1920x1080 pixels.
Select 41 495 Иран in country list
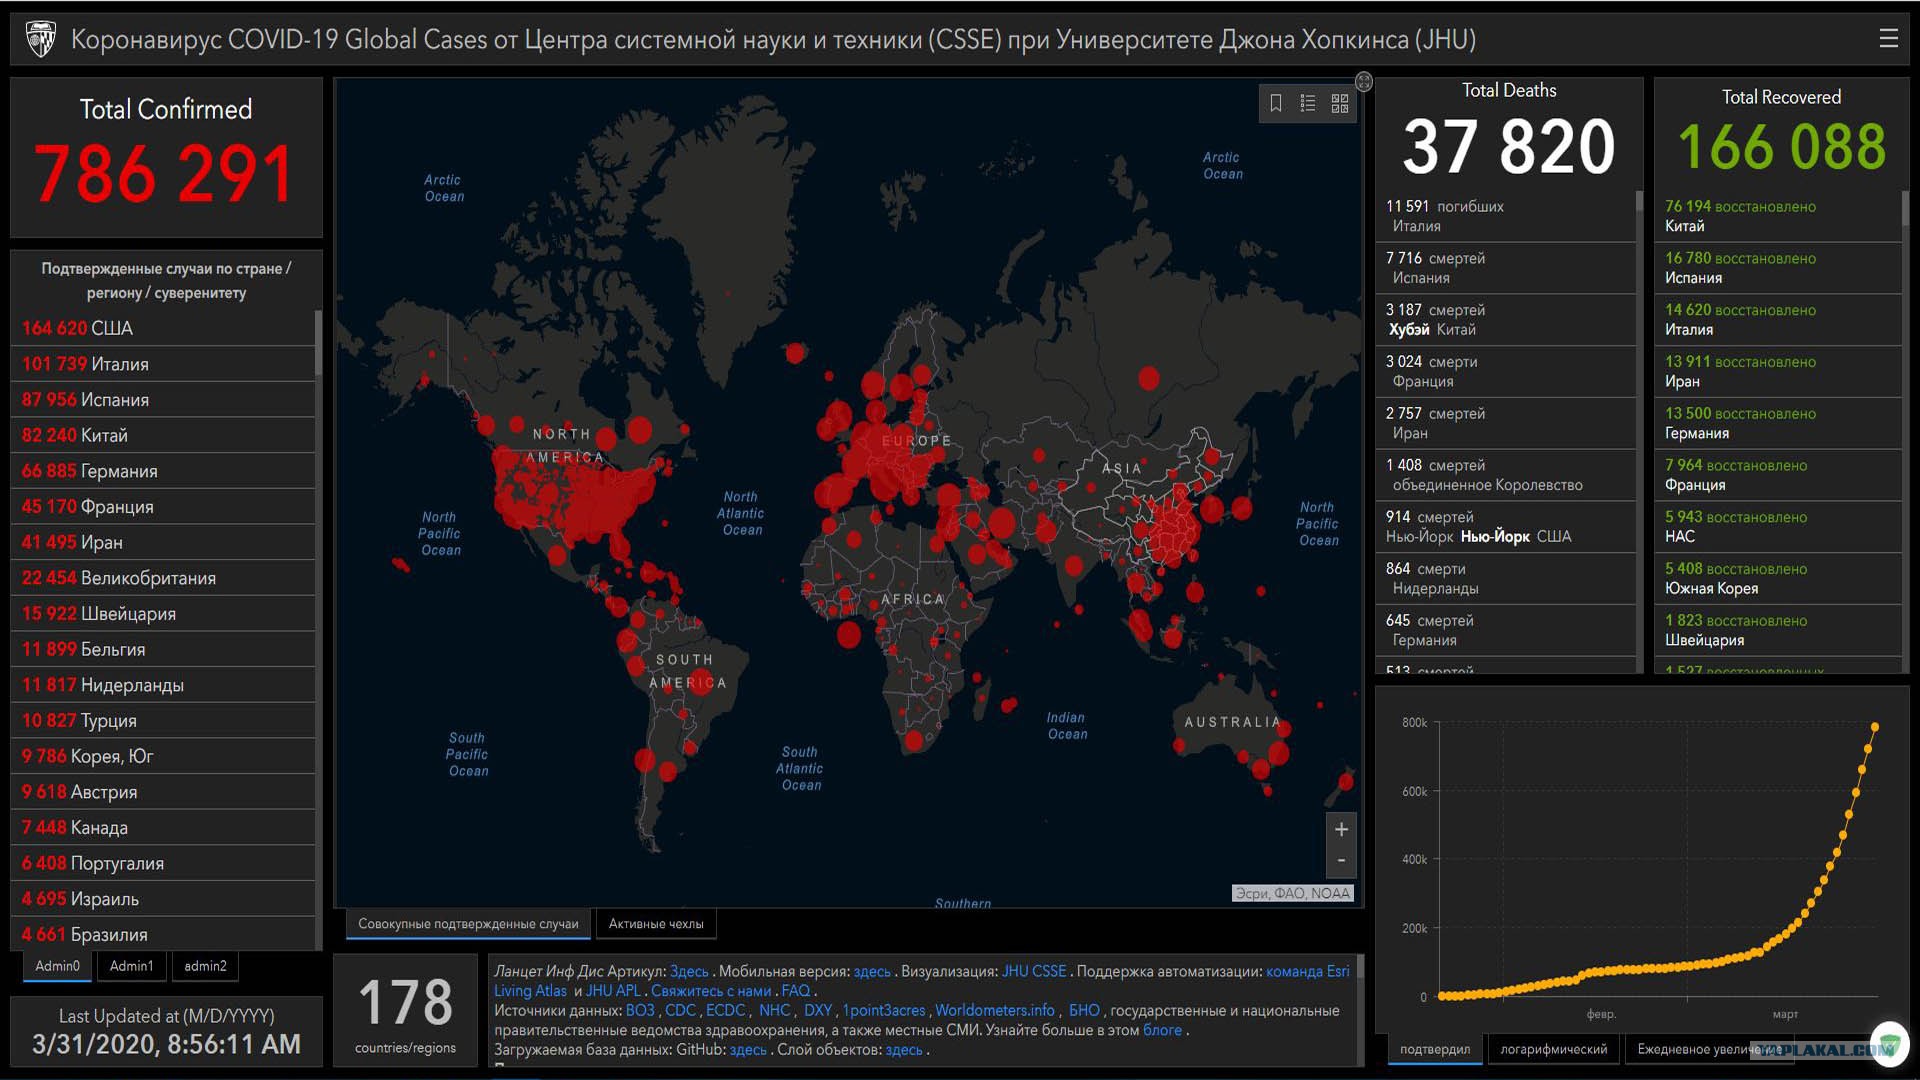[163, 543]
